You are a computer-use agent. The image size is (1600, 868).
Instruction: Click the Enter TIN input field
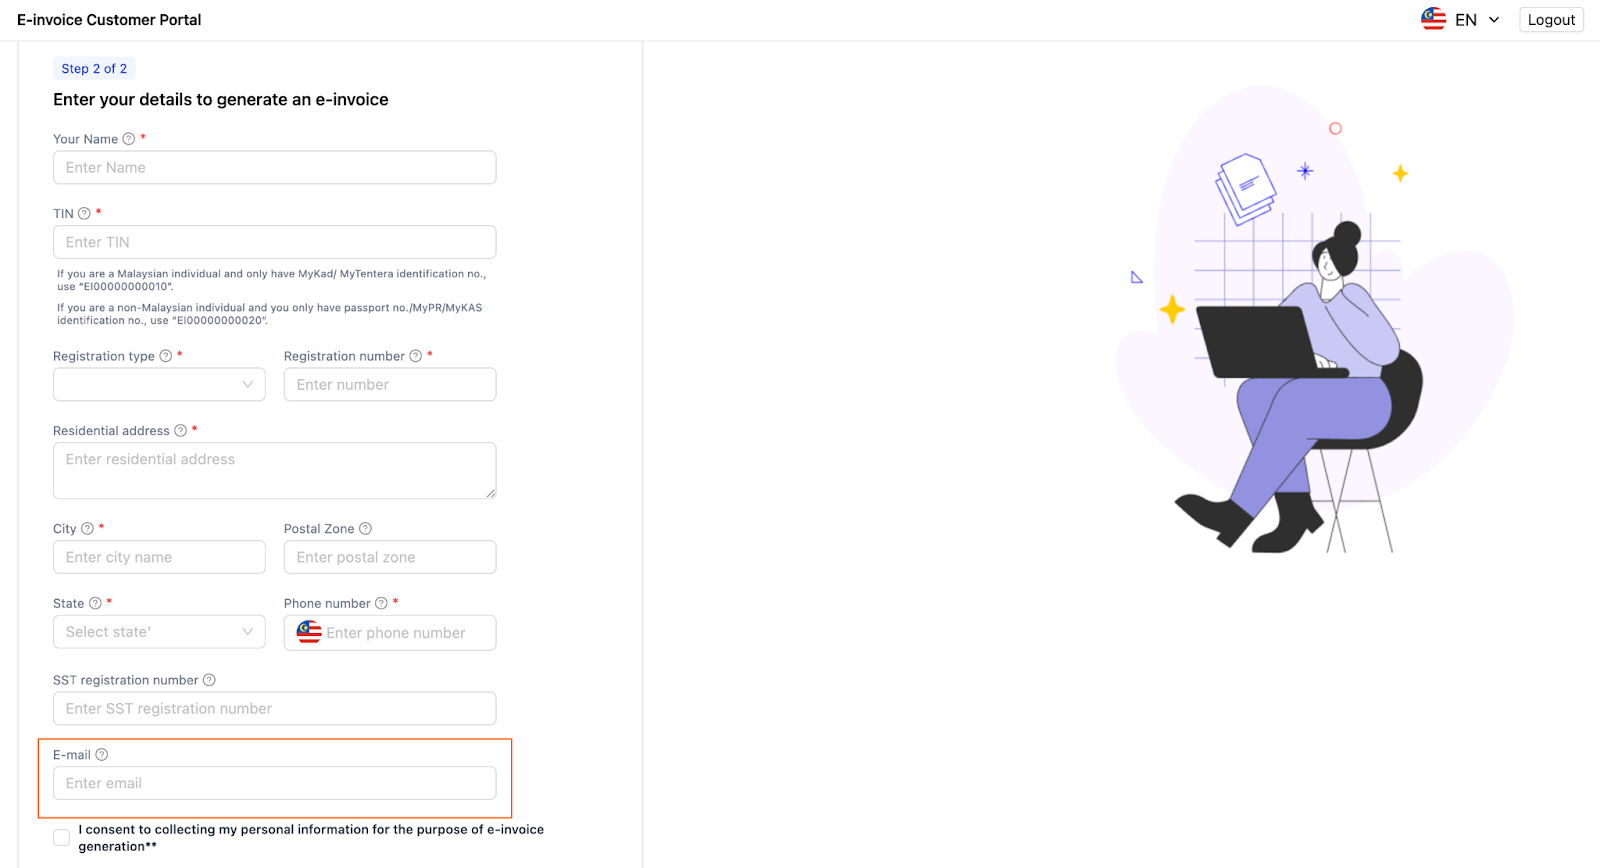click(x=274, y=242)
